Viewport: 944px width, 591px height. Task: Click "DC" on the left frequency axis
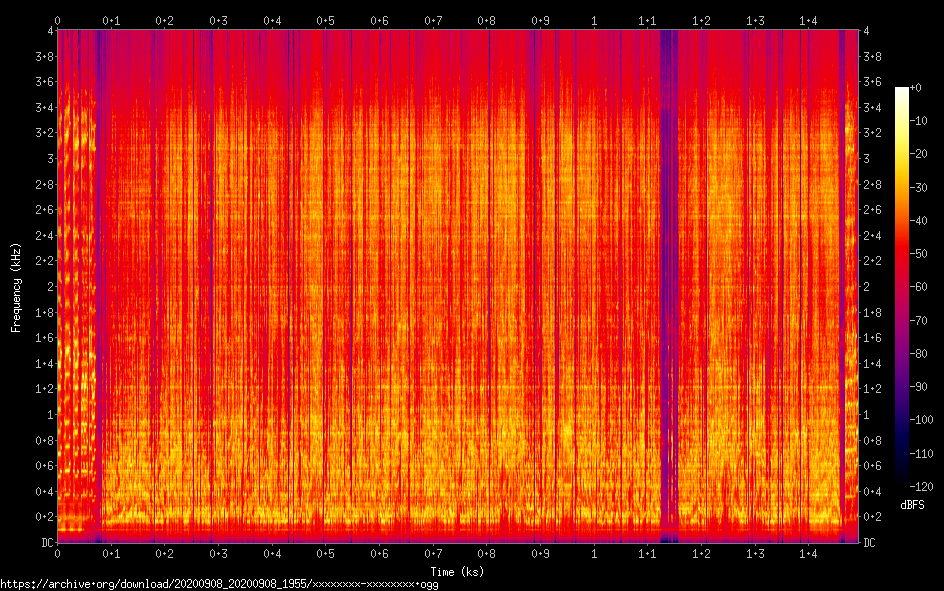coord(48,543)
